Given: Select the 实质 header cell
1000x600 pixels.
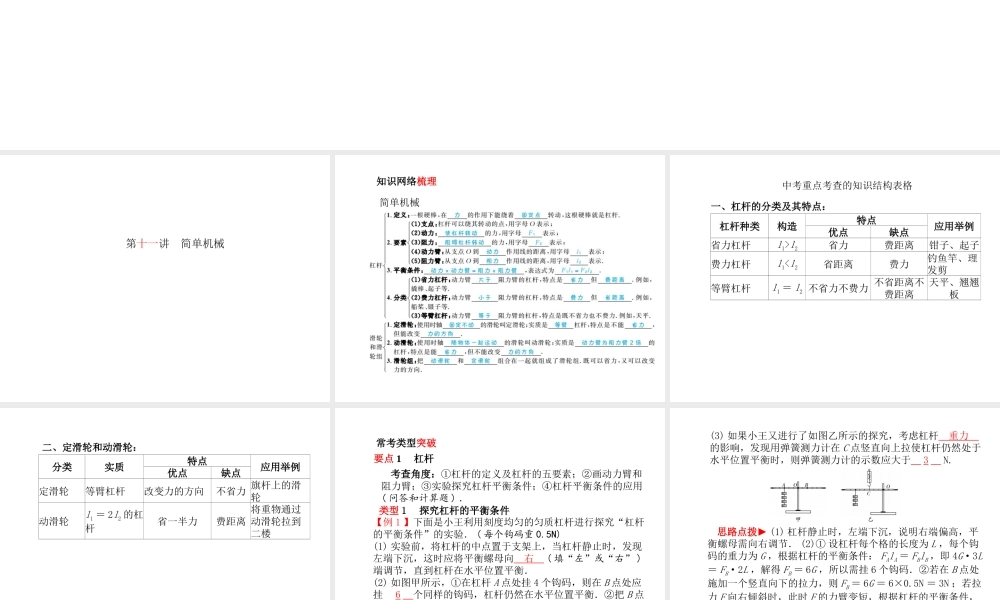Looking at the screenshot, I should pos(114,467).
